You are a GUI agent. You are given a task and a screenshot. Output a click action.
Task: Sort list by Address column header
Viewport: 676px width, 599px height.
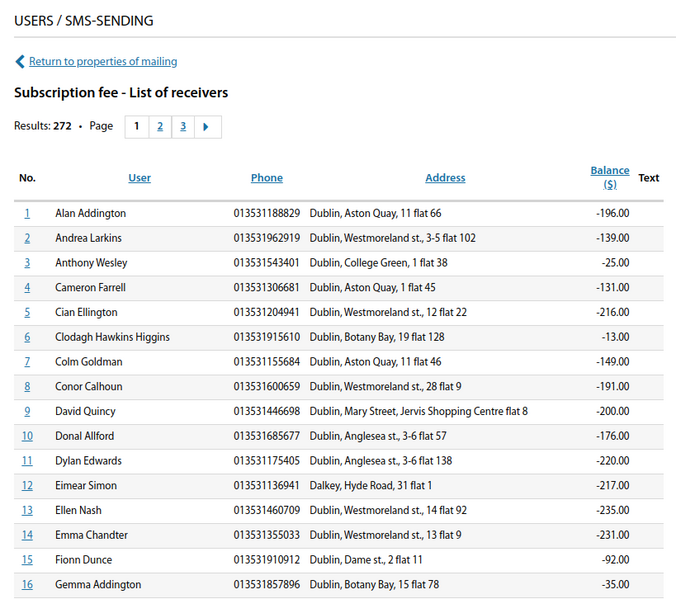445,178
